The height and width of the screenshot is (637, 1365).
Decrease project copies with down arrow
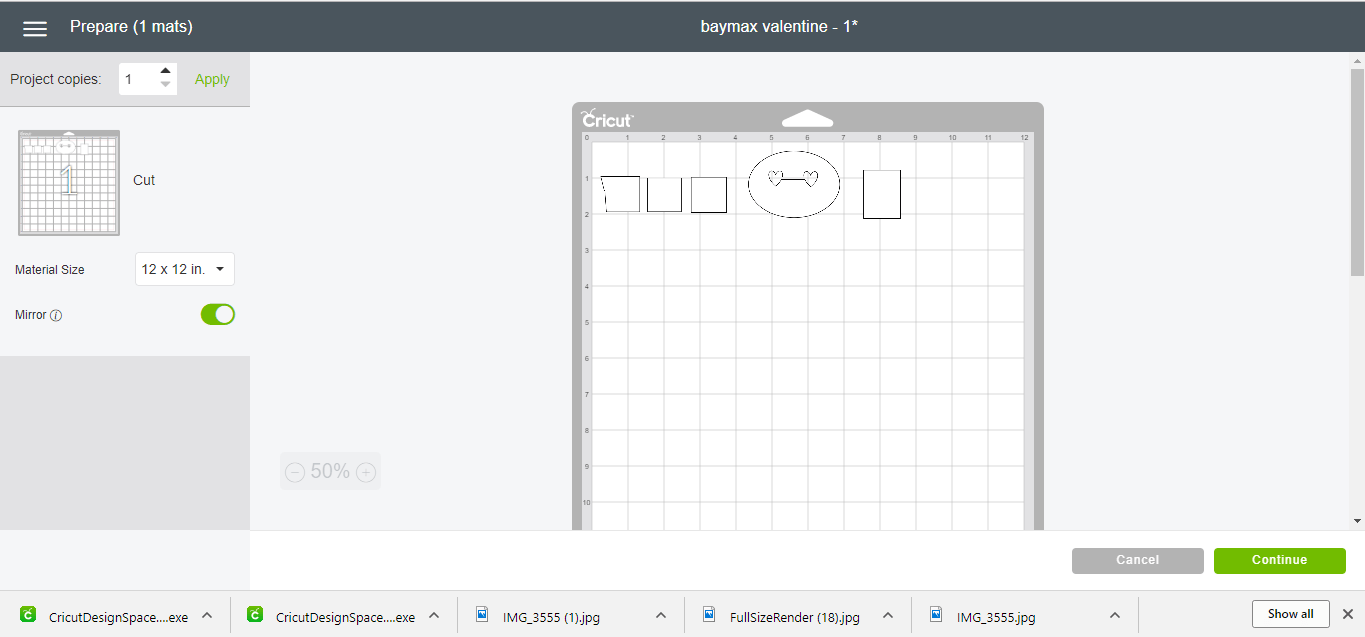click(166, 85)
